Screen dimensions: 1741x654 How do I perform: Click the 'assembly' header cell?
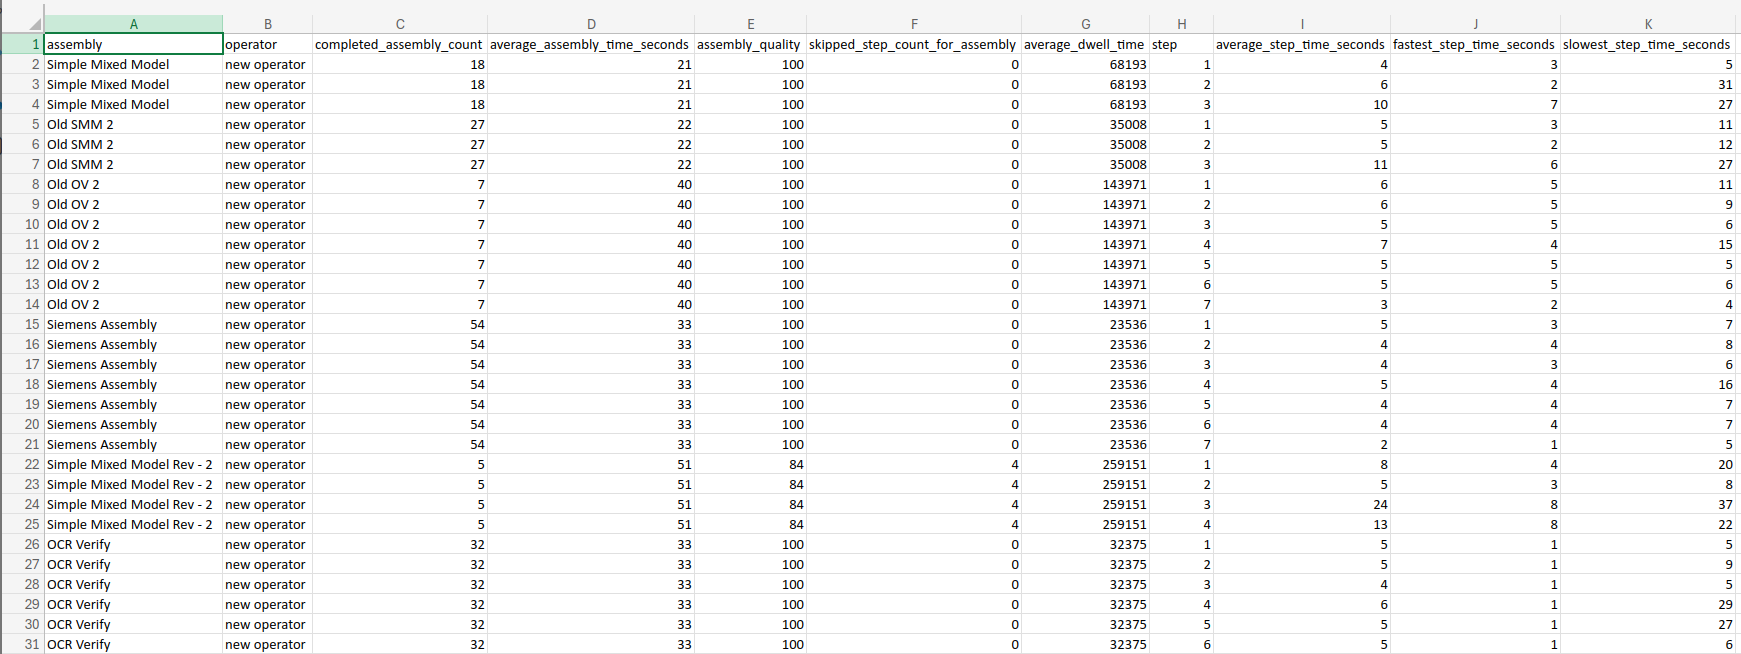(x=134, y=44)
